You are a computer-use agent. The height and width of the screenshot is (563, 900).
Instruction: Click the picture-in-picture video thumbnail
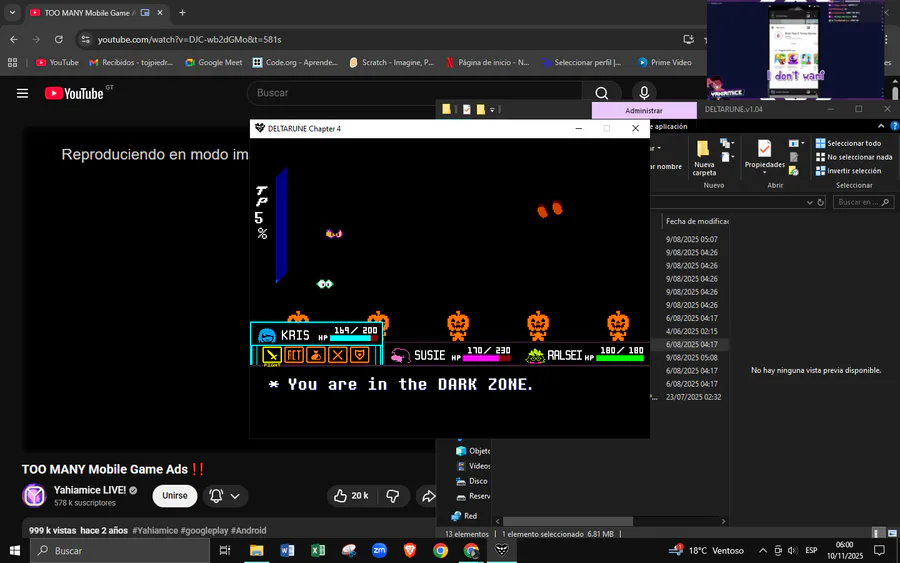tap(795, 50)
